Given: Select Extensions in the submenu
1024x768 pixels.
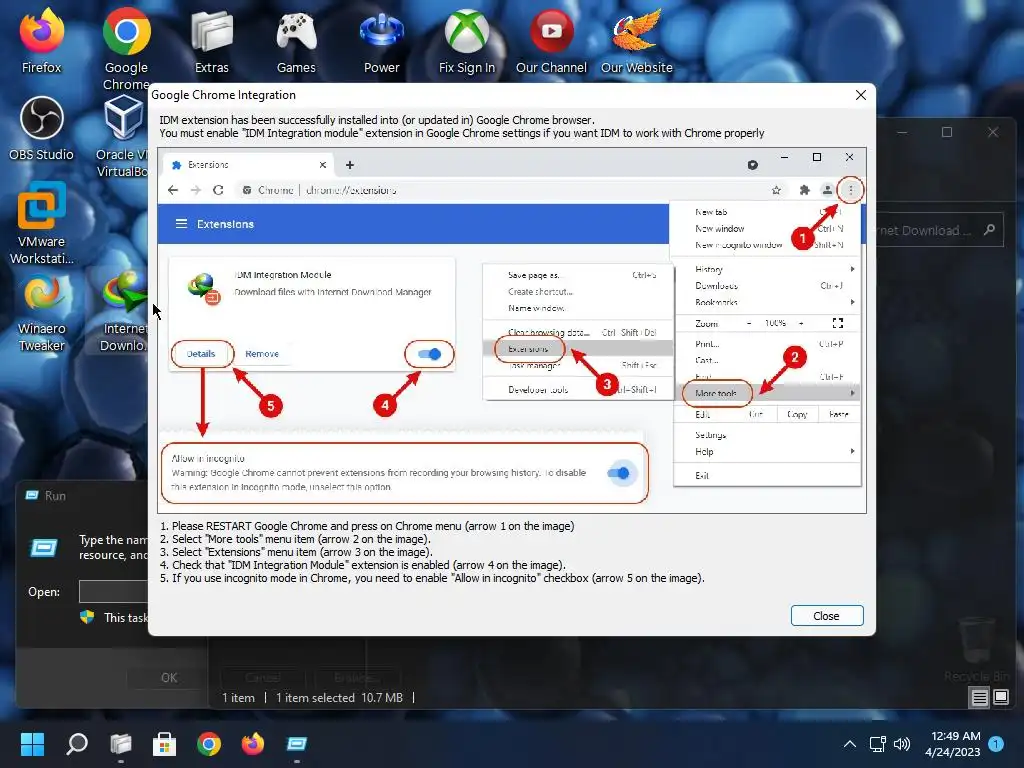Looking at the screenshot, I should coord(577,349).
